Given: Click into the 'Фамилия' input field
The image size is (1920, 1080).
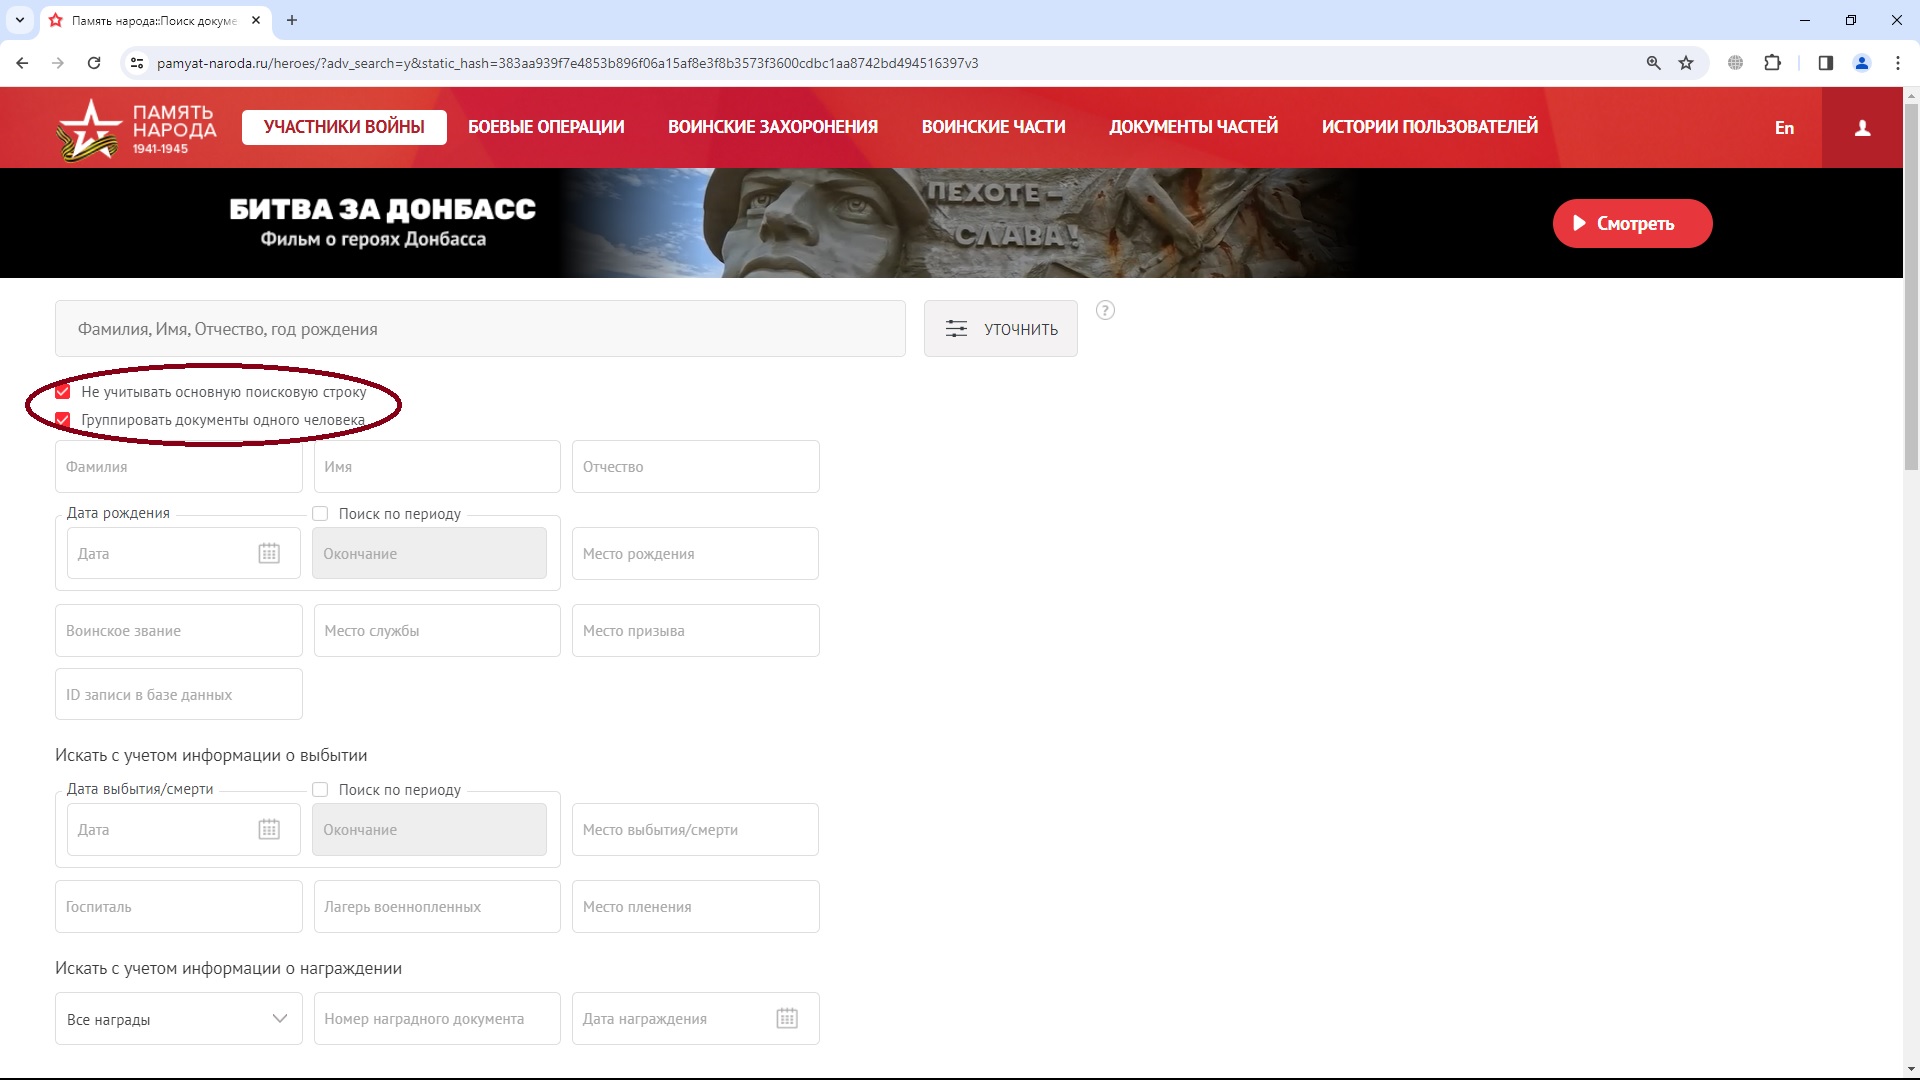Looking at the screenshot, I should coord(178,467).
